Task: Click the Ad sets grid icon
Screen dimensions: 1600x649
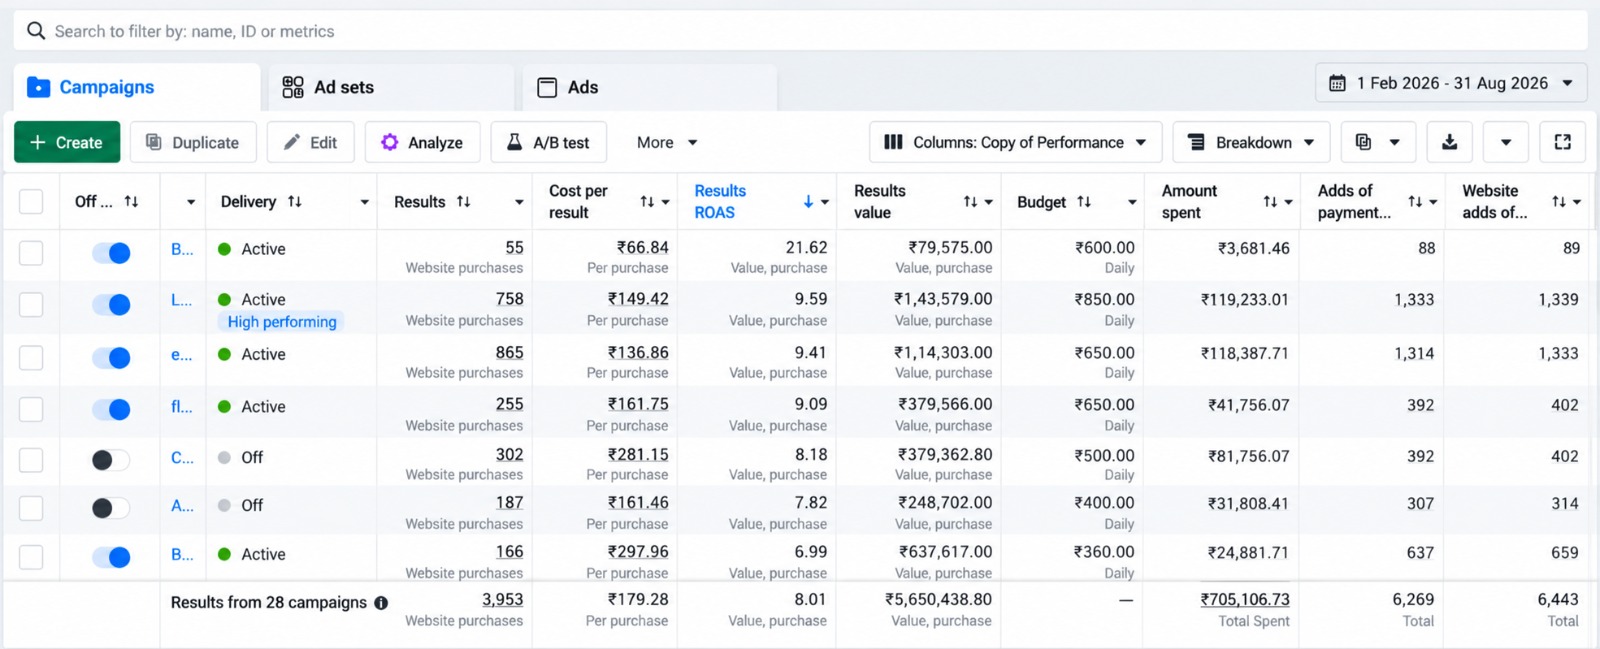Action: click(293, 87)
